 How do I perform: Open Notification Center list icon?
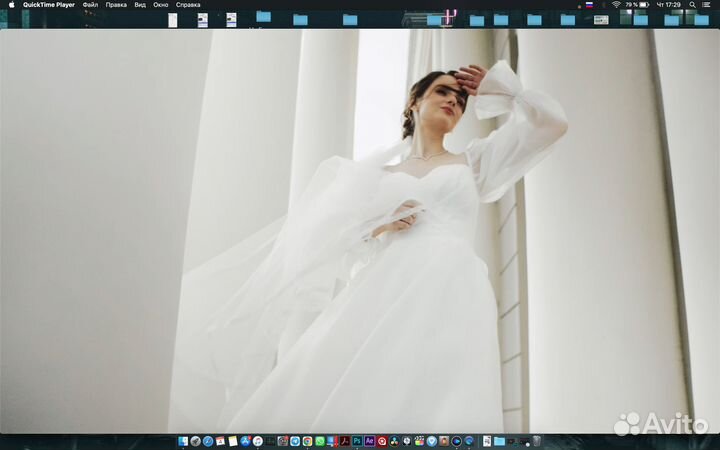tap(707, 5)
